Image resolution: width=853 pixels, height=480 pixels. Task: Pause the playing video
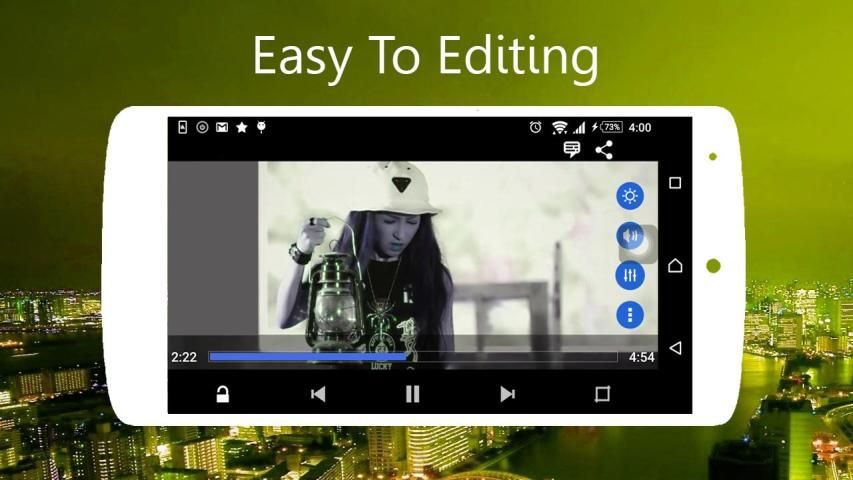pyautogui.click(x=412, y=394)
